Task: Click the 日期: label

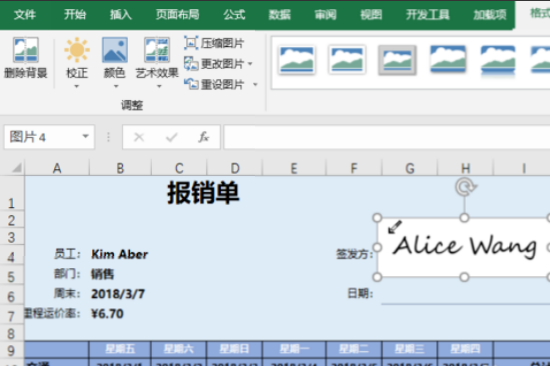Action: pos(360,293)
